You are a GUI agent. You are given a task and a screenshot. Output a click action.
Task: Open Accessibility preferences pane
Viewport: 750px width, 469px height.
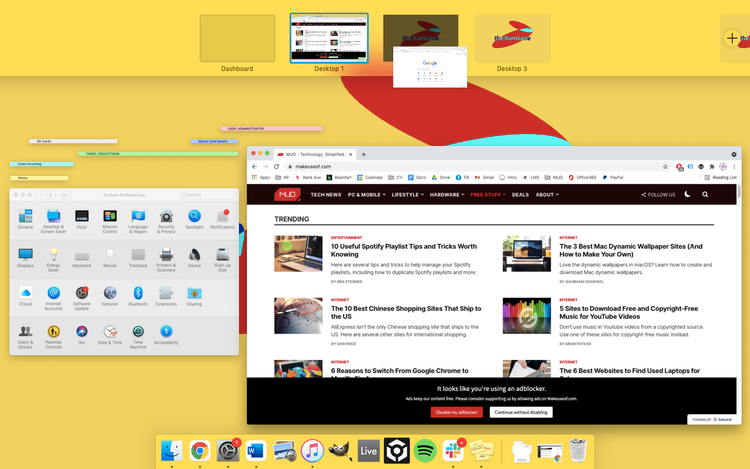166,335
